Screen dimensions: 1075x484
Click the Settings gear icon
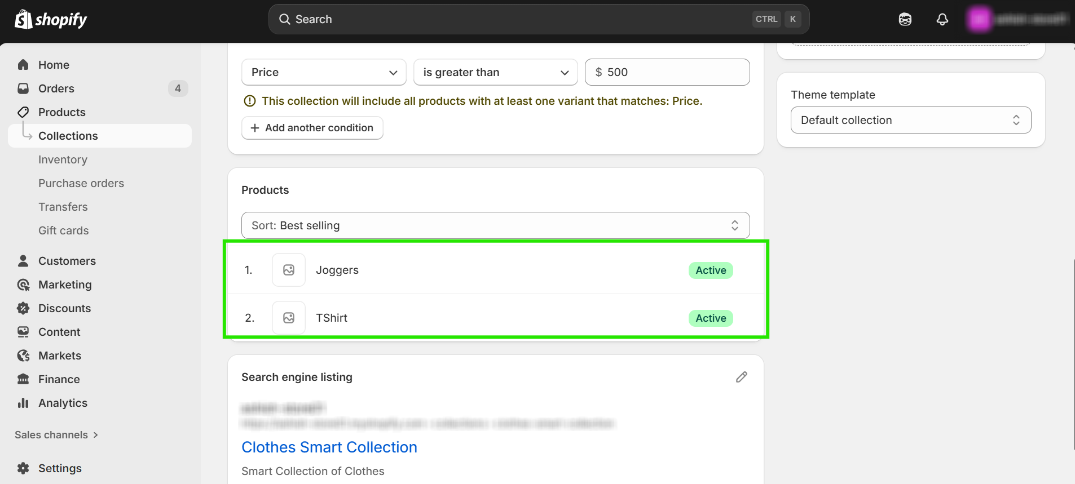tap(23, 468)
